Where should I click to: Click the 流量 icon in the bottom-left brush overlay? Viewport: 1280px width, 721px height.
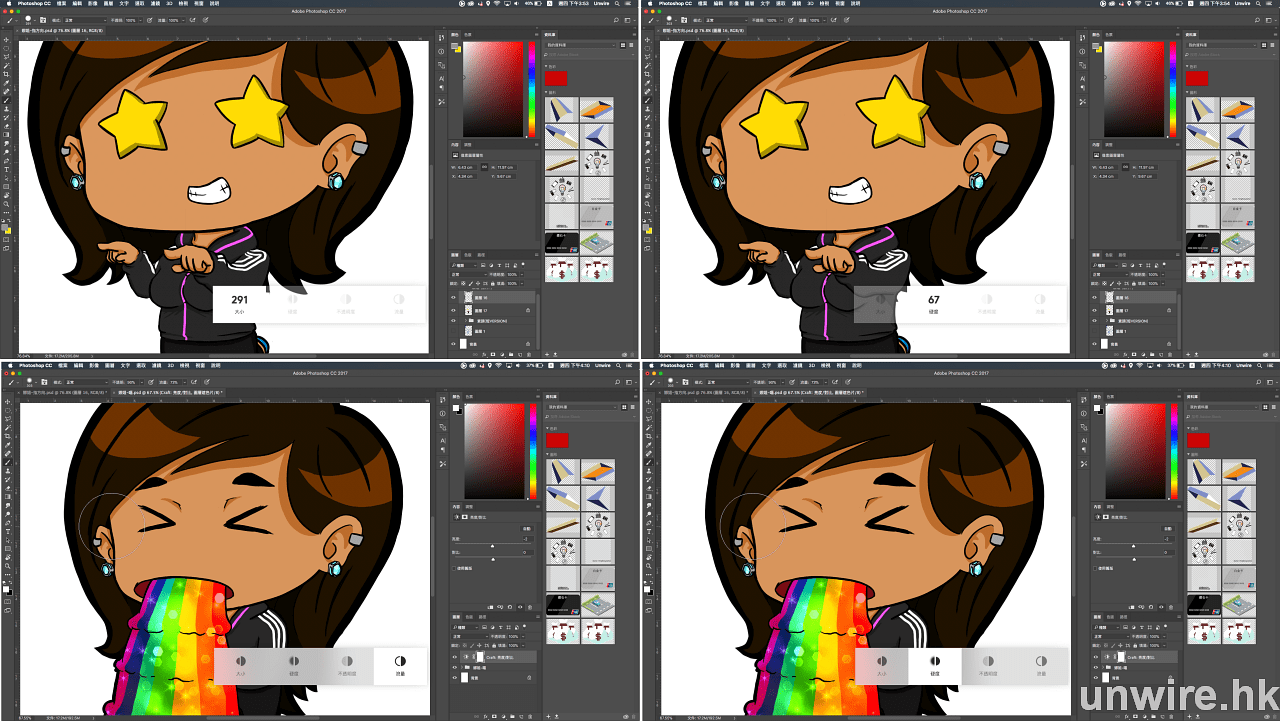(399, 662)
